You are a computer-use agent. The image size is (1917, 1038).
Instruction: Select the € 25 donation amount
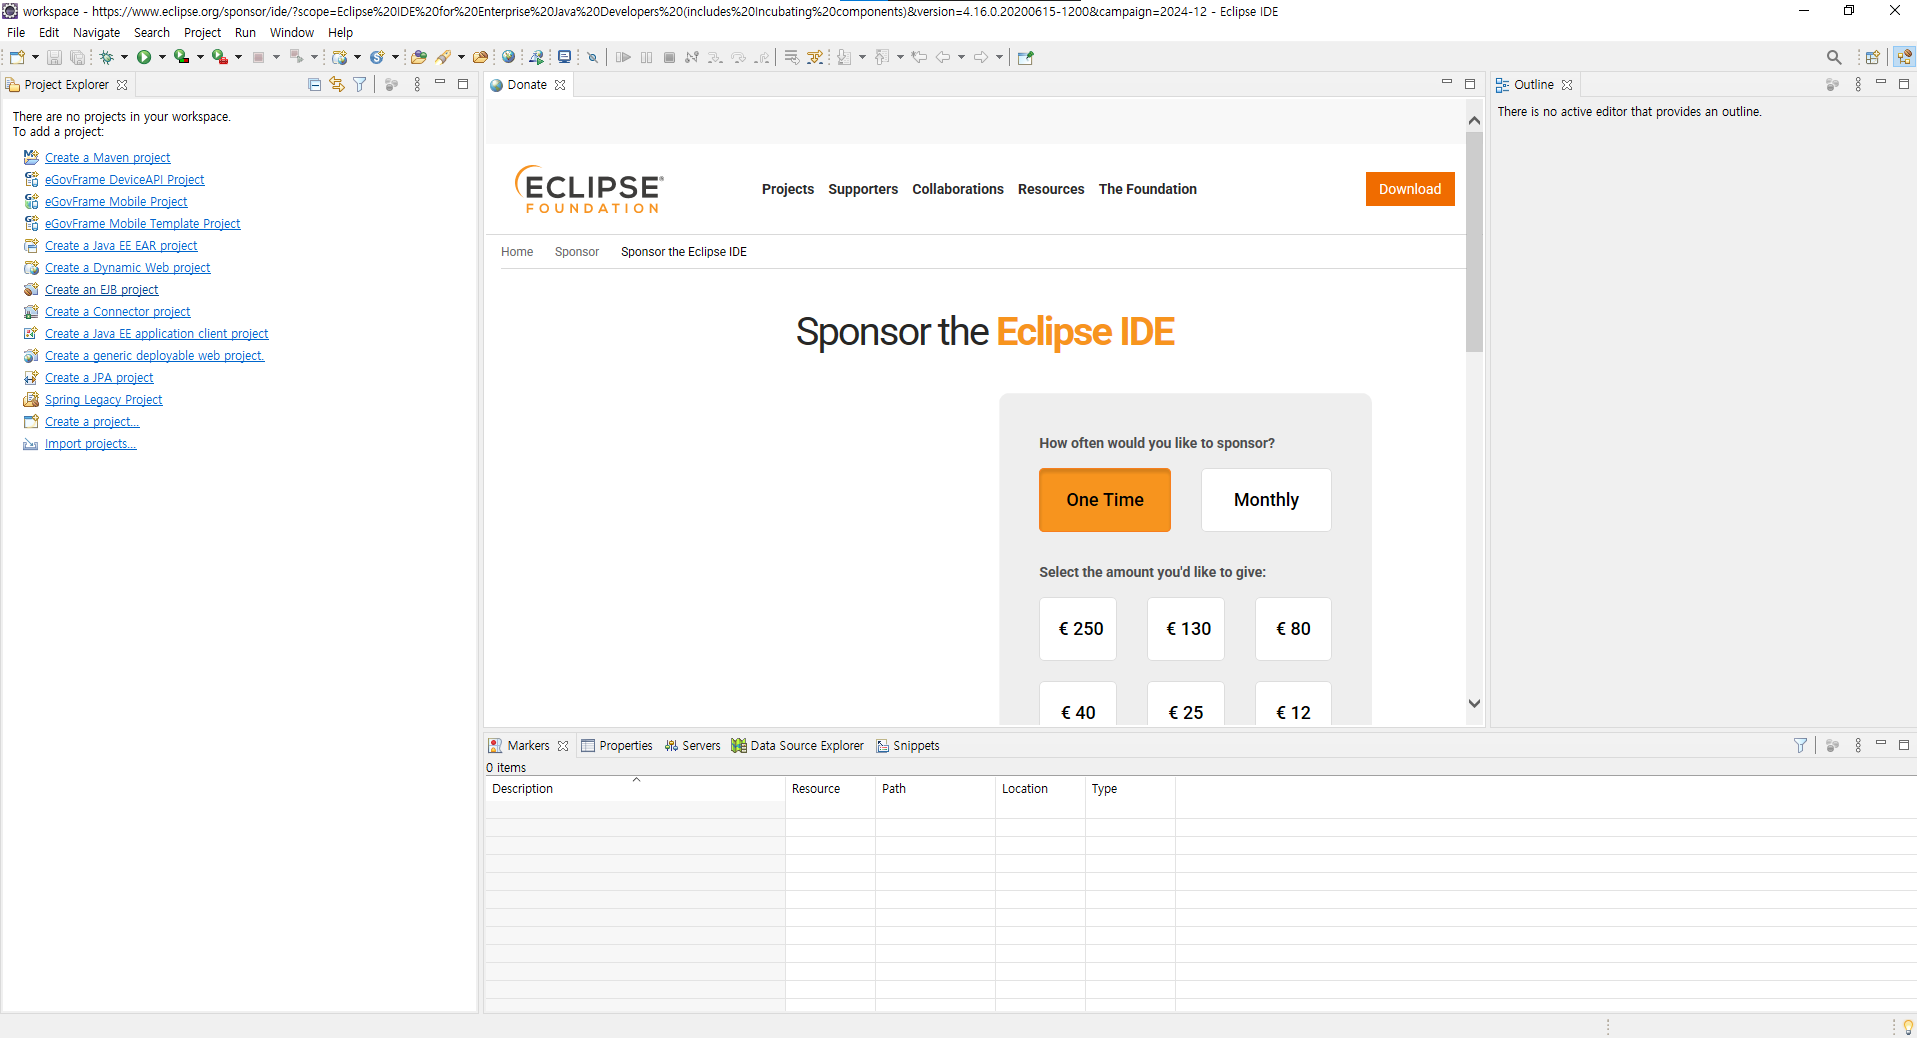[1186, 703]
